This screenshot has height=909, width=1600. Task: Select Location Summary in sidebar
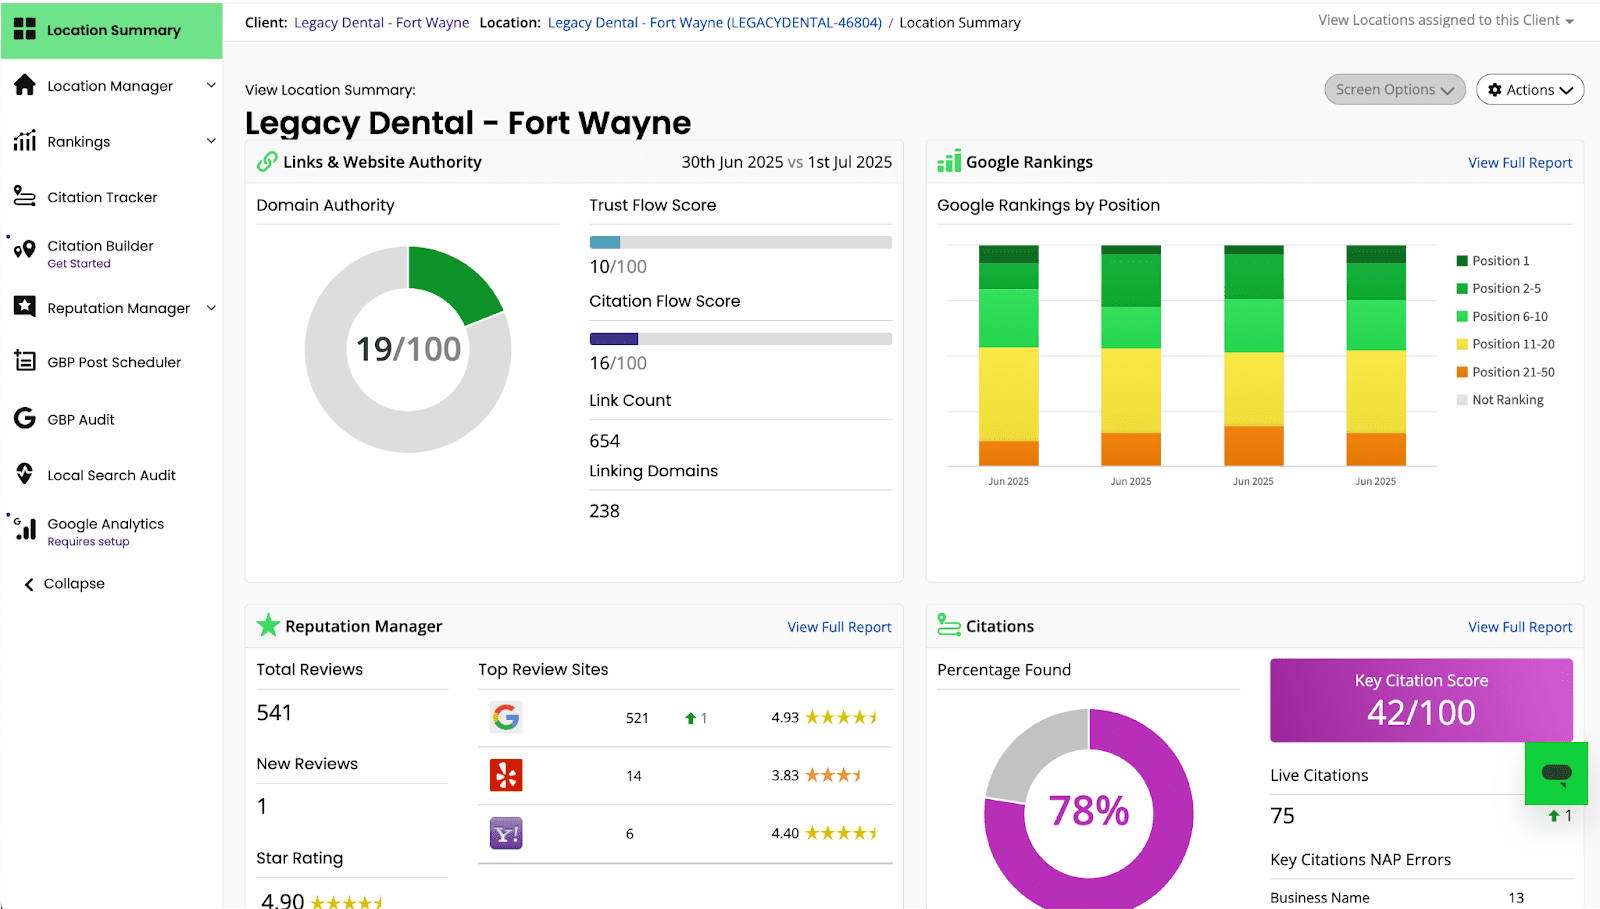pyautogui.click(x=112, y=30)
